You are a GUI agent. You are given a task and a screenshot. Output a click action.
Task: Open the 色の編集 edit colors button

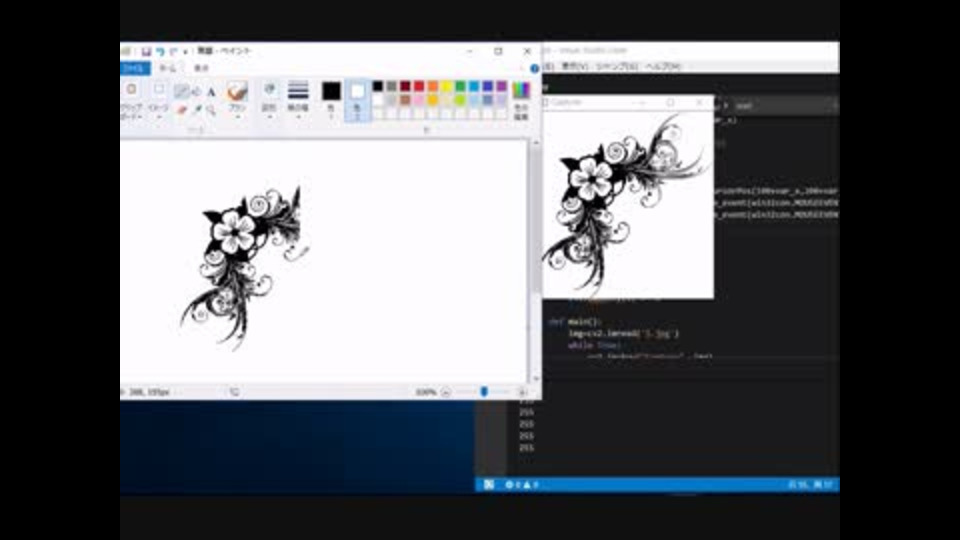coord(521,100)
